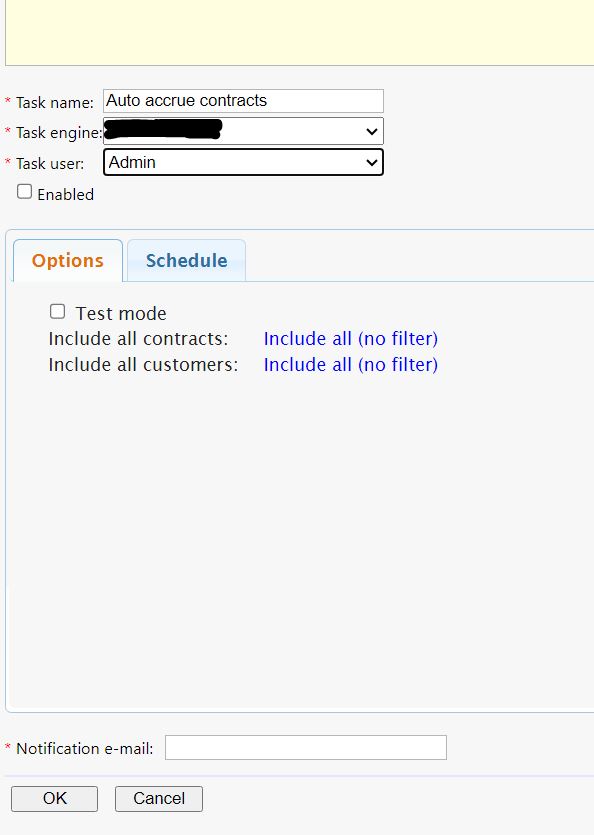Click the Notification e-mail label
The image size is (594, 835).
[x=85, y=749]
